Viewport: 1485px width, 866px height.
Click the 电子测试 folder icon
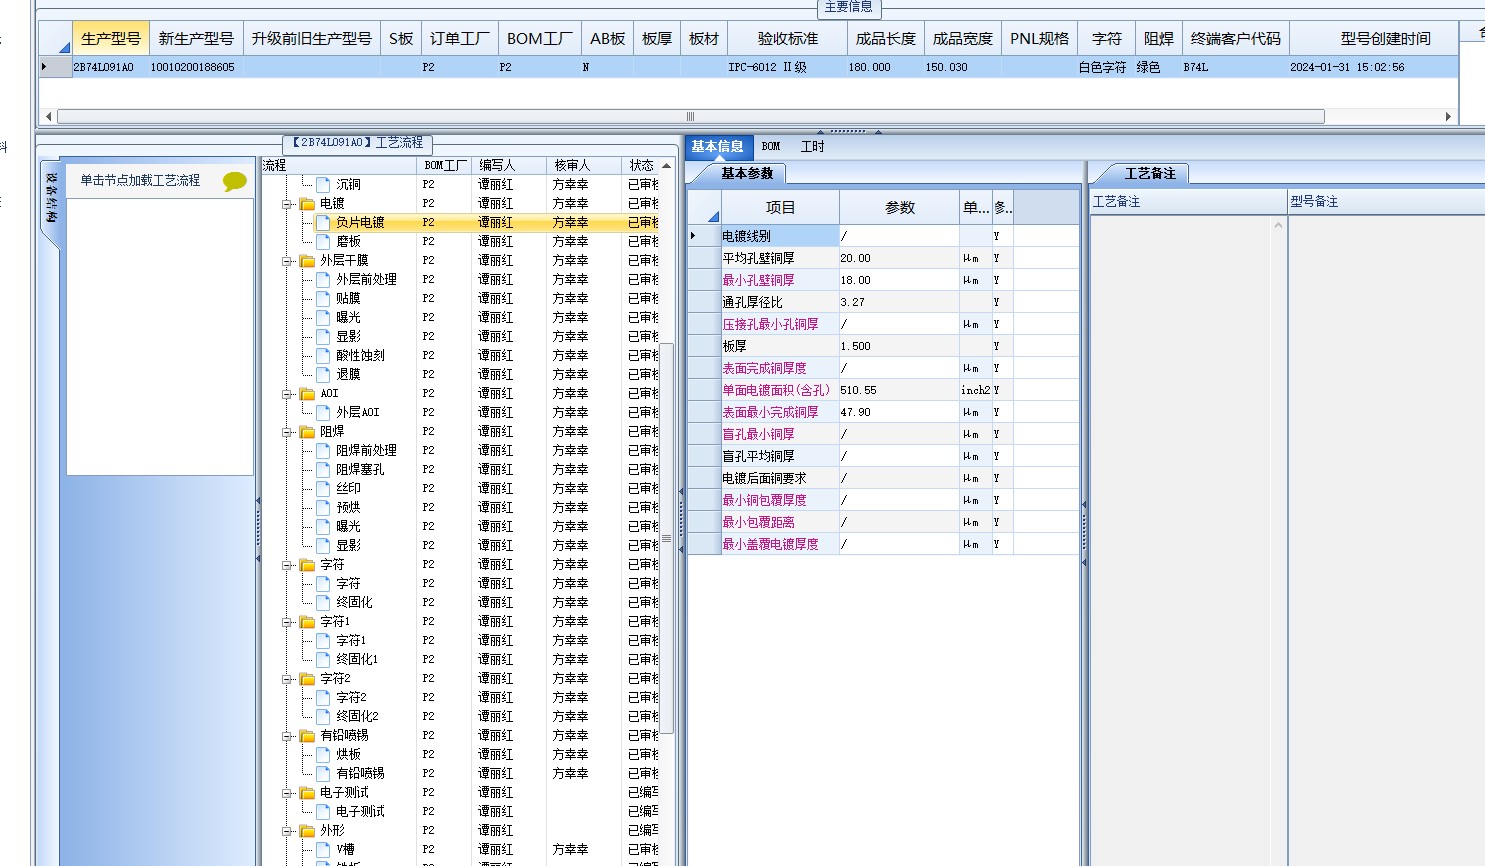tap(307, 793)
